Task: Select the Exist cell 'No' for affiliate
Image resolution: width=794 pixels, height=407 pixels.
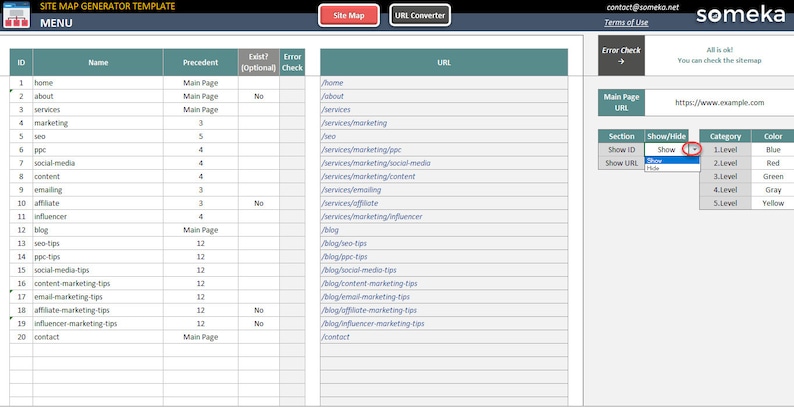Action: point(259,203)
